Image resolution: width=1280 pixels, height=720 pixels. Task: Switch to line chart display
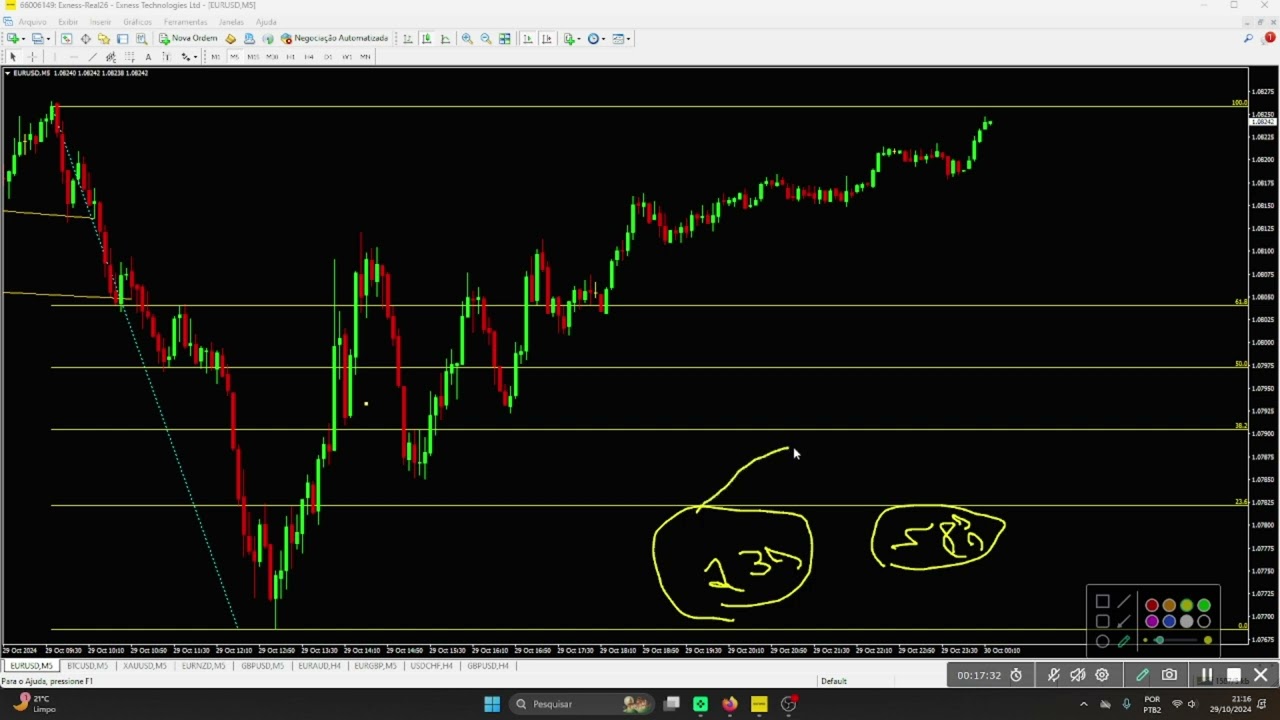click(445, 38)
